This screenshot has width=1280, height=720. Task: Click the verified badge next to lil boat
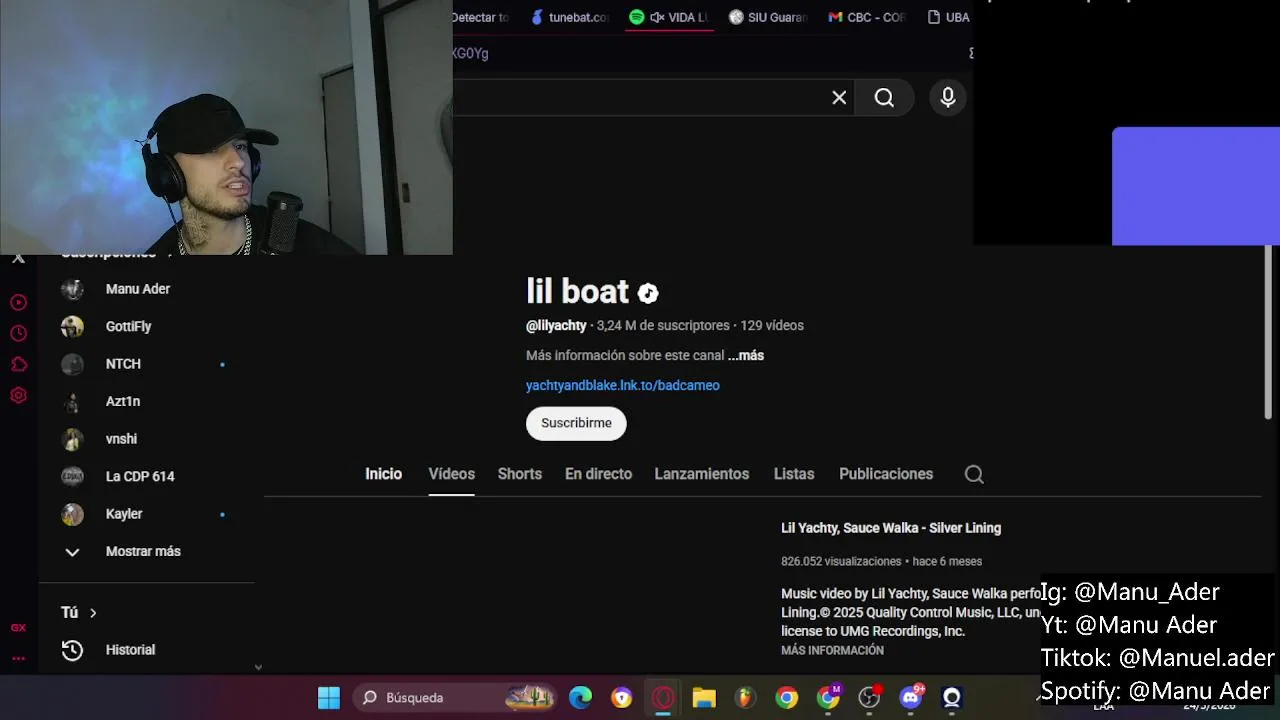648,293
